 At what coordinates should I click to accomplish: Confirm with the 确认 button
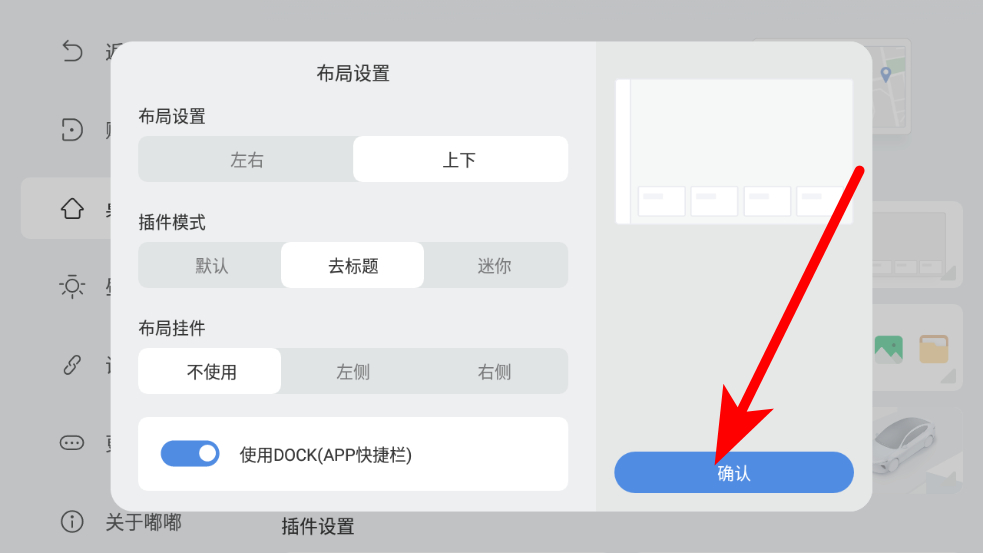(733, 472)
